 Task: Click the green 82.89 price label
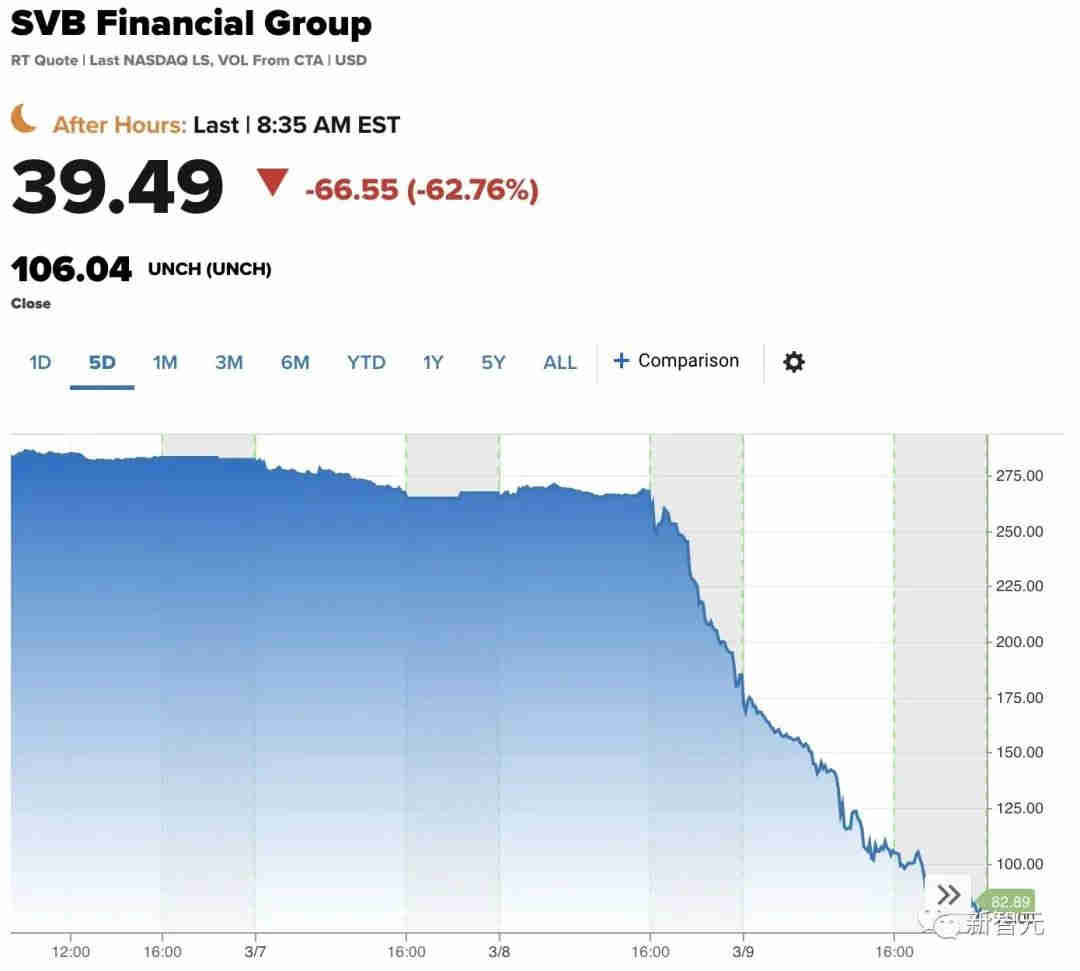[x=1008, y=902]
